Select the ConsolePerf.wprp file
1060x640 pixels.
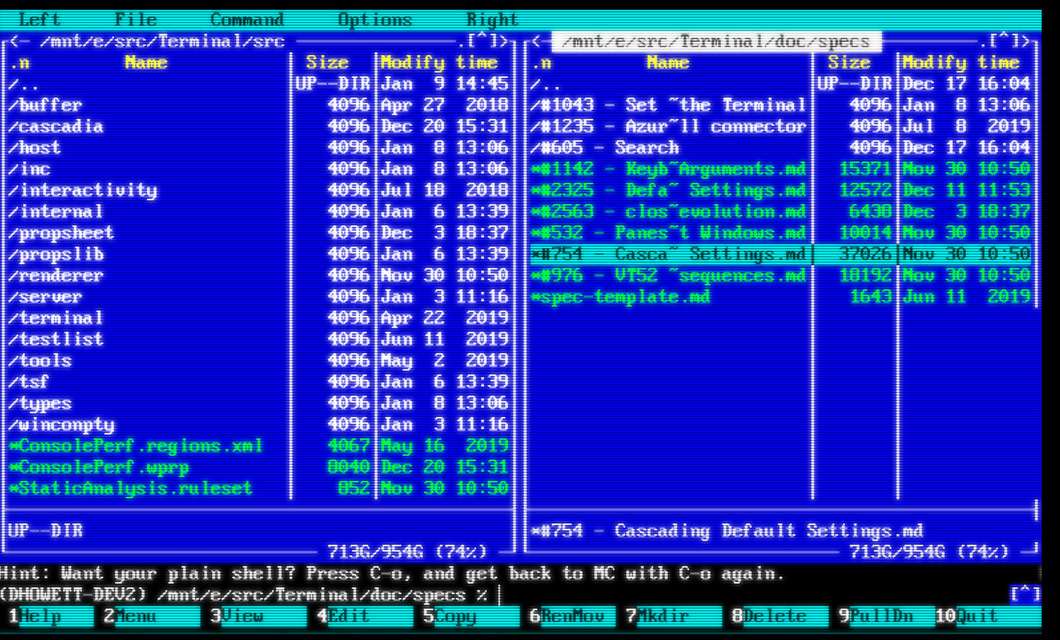click(x=98, y=467)
